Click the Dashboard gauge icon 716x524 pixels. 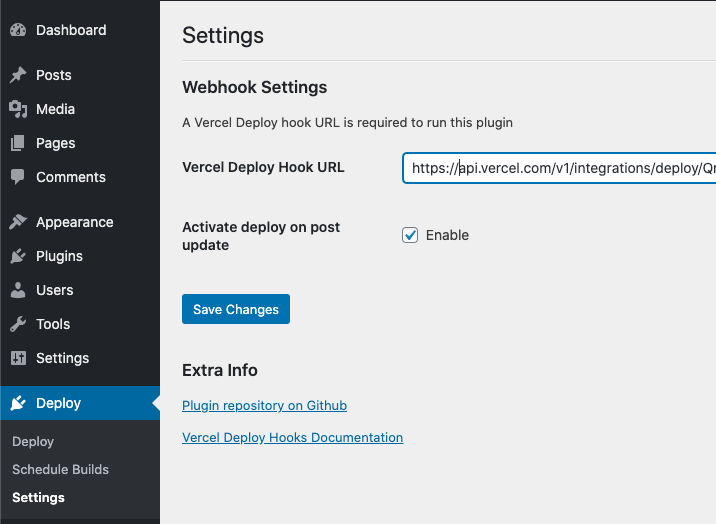(18, 30)
